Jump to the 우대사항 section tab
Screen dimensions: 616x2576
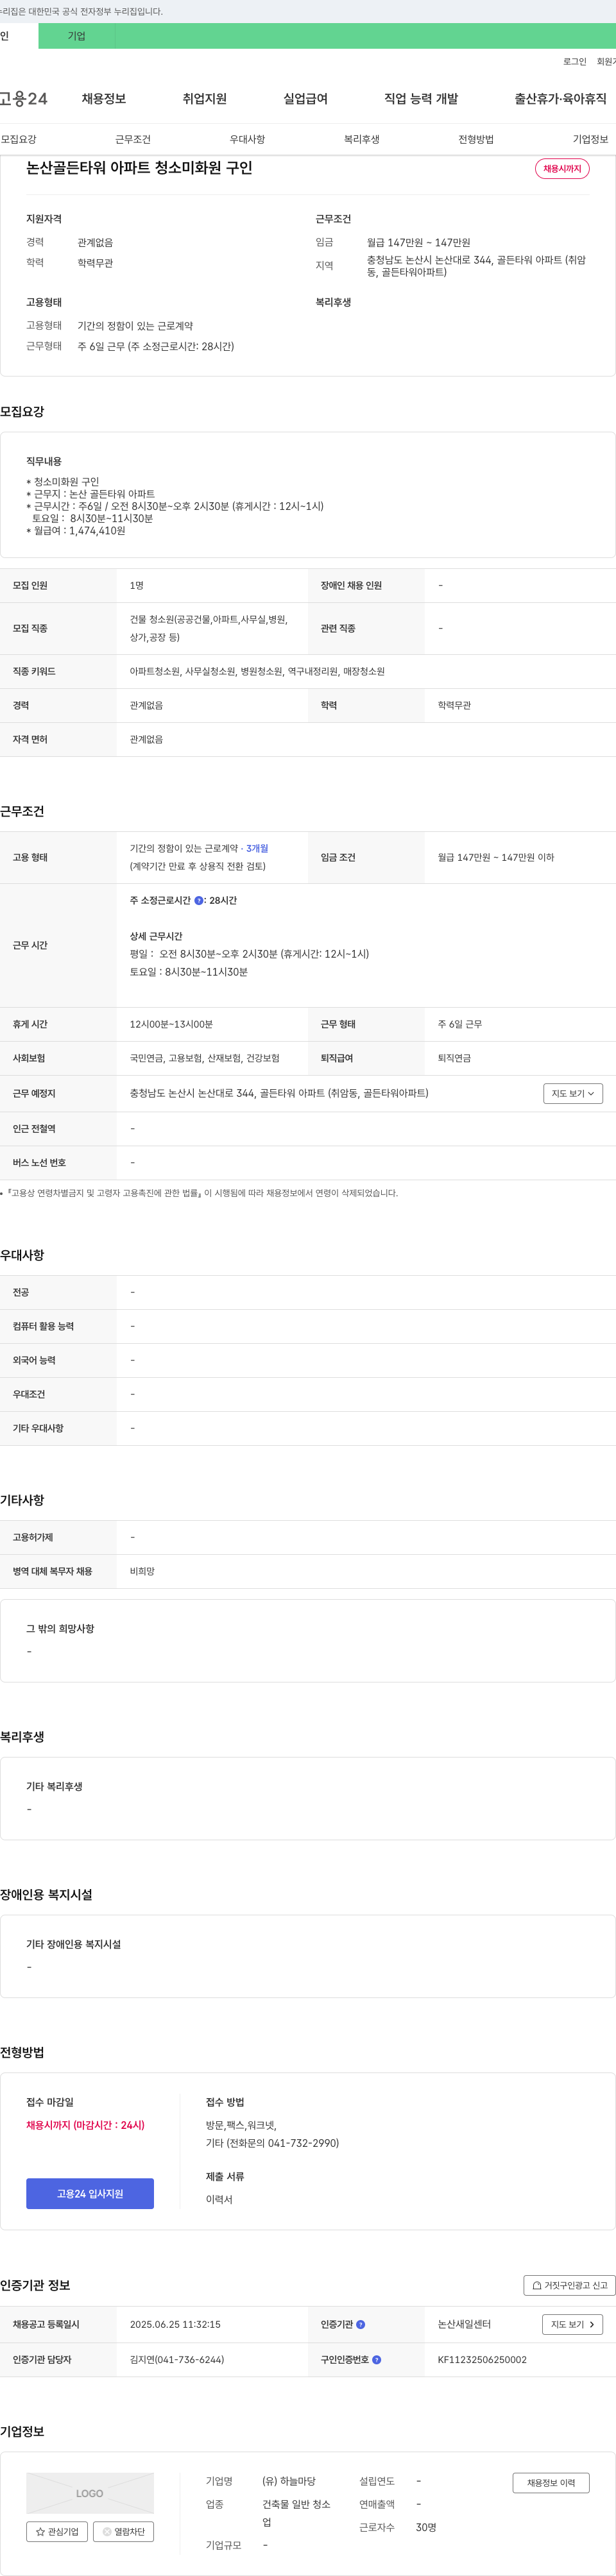pos(247,139)
